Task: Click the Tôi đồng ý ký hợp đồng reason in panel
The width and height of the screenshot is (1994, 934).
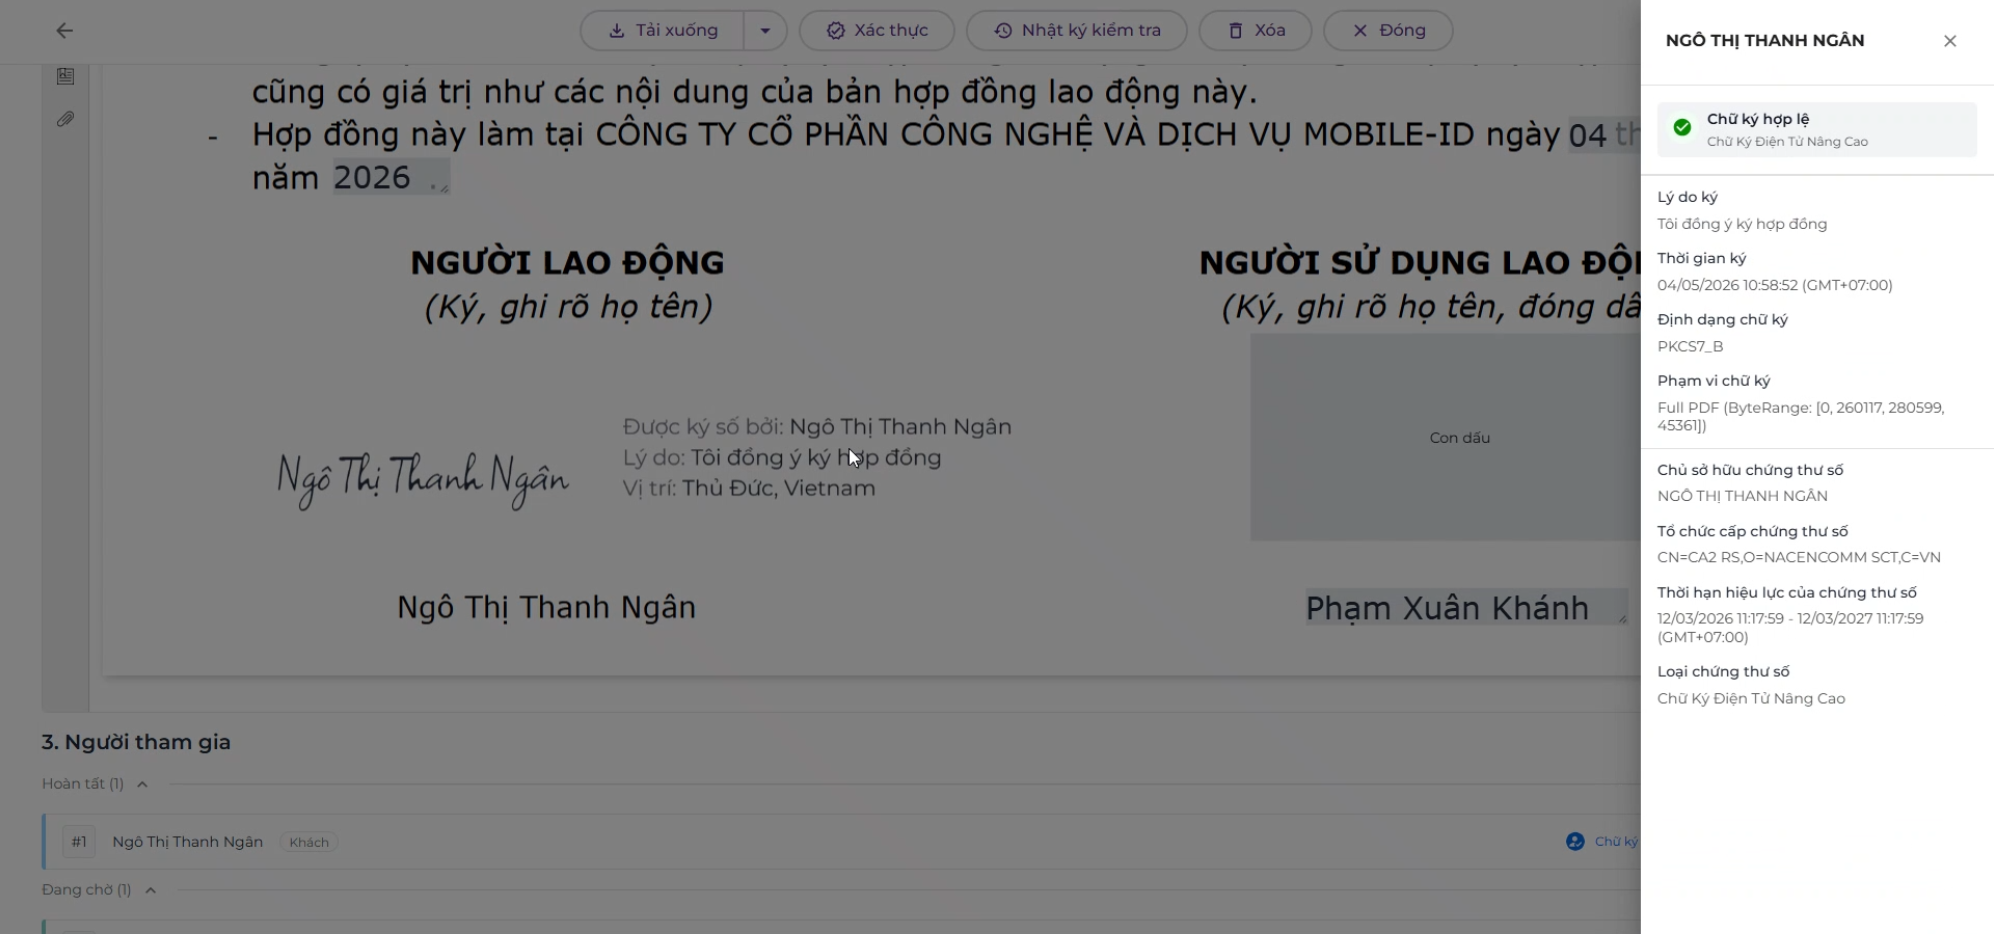Action: [1742, 224]
